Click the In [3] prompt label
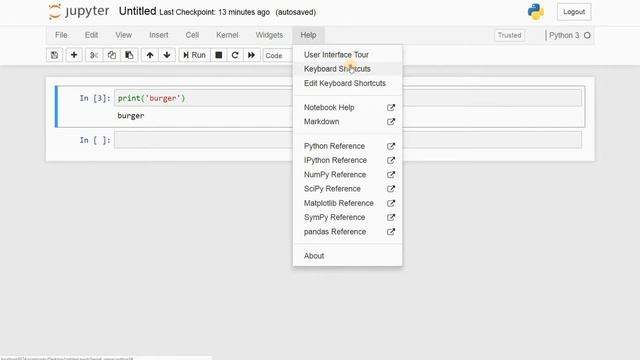 point(95,98)
